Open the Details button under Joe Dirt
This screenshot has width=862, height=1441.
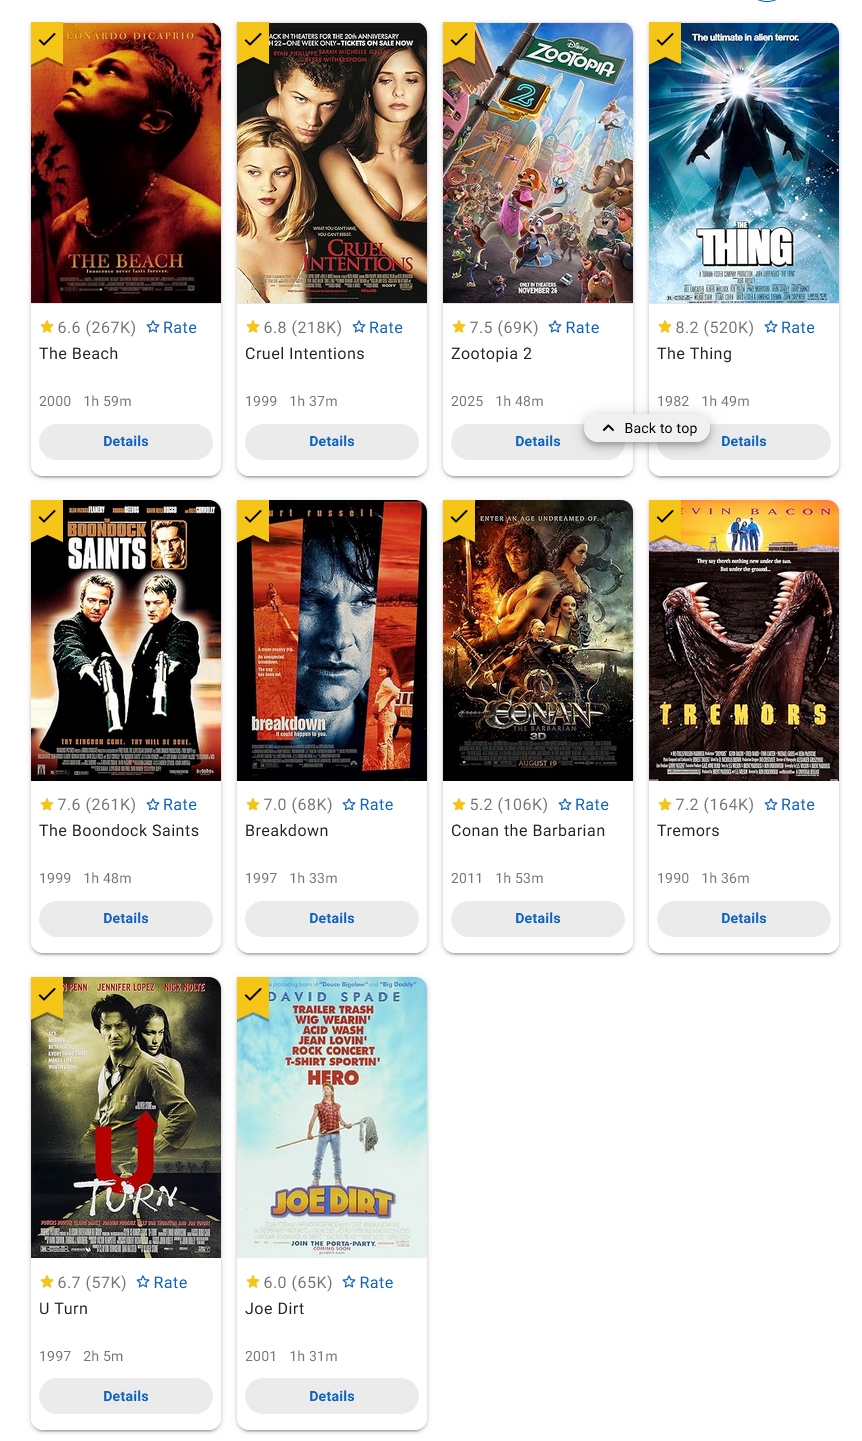point(332,1396)
